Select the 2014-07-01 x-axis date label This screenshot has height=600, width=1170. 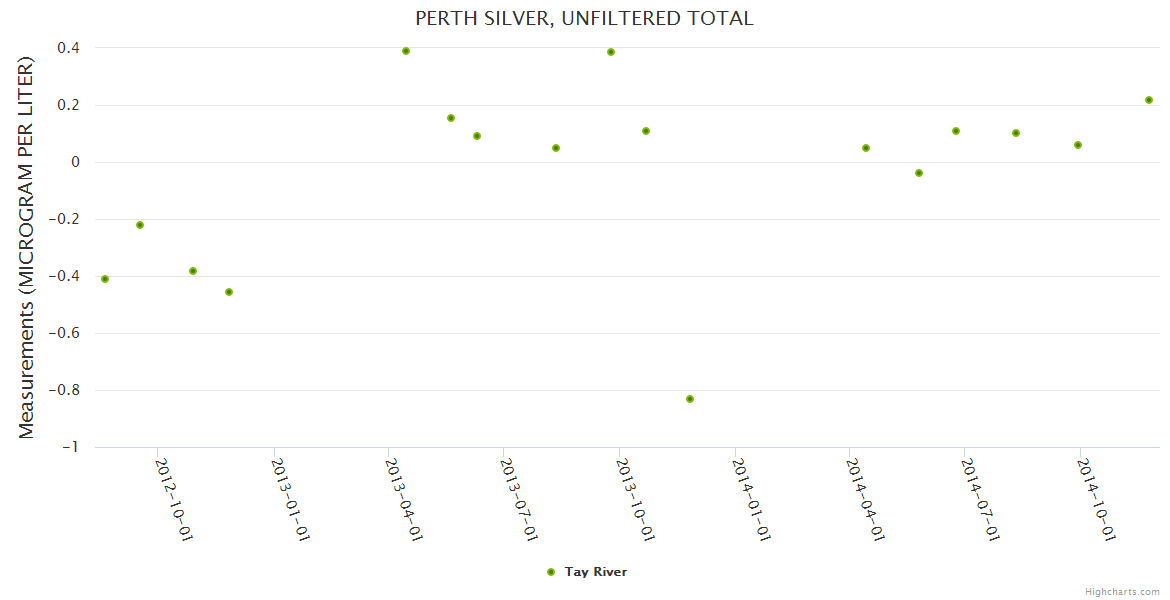981,498
